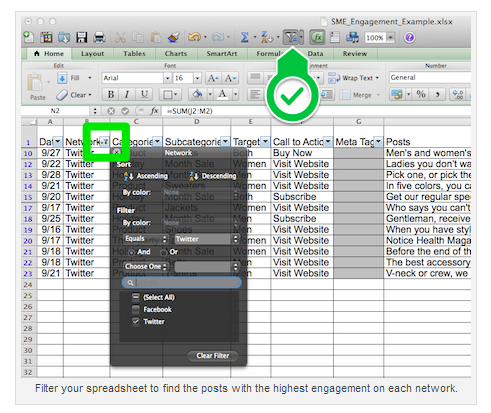Image resolution: width=491 pixels, height=413 pixels.
Task: Click the Copy toolbar icon
Action: 138,37
